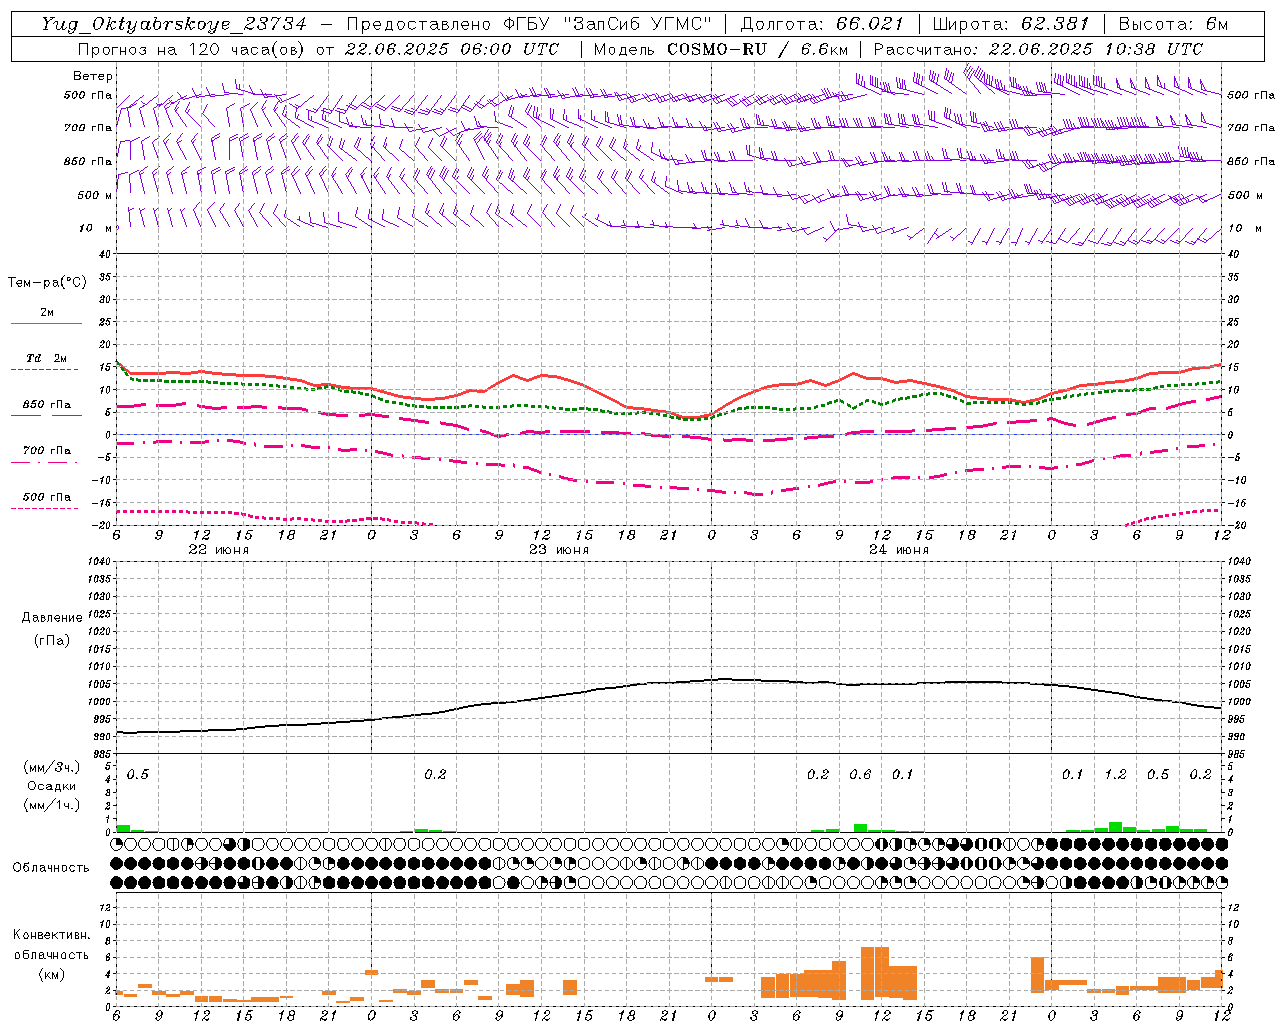Select the provider text ФГБУ "ЗапСиб УГМС"
Screen dimensions: 1280x1024
click(607, 24)
